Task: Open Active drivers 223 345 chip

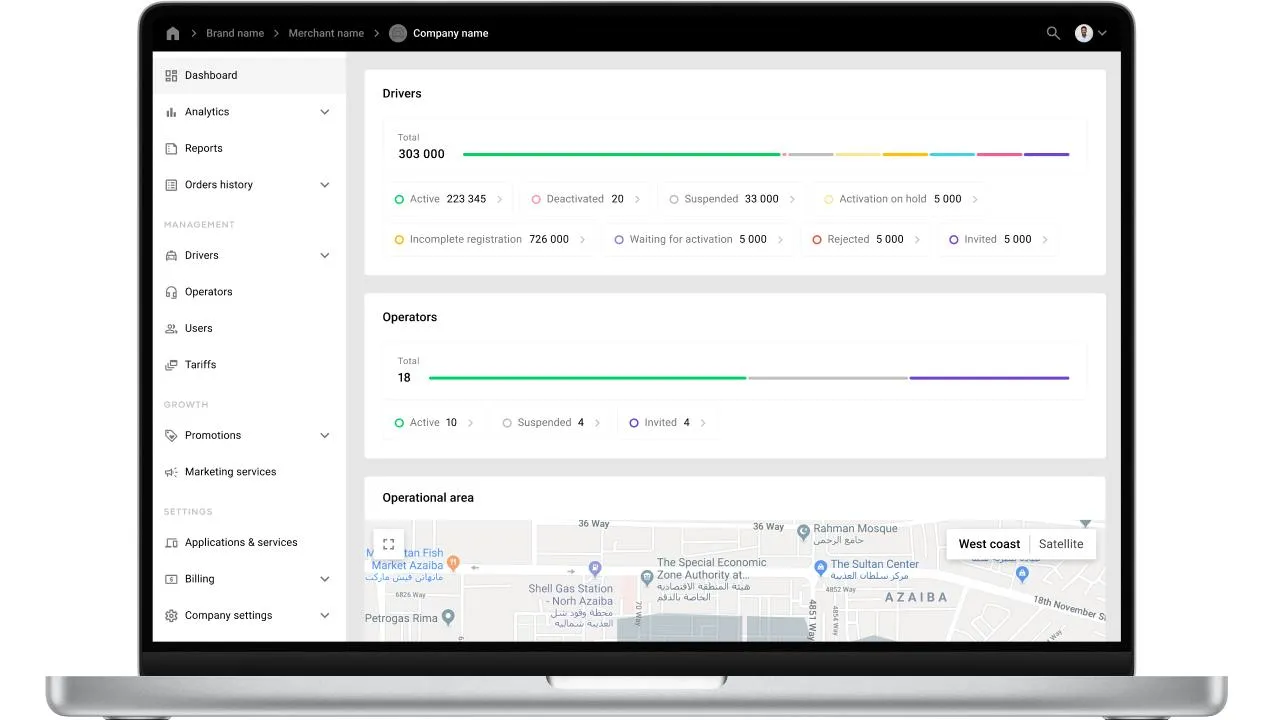Action: pyautogui.click(x=448, y=199)
